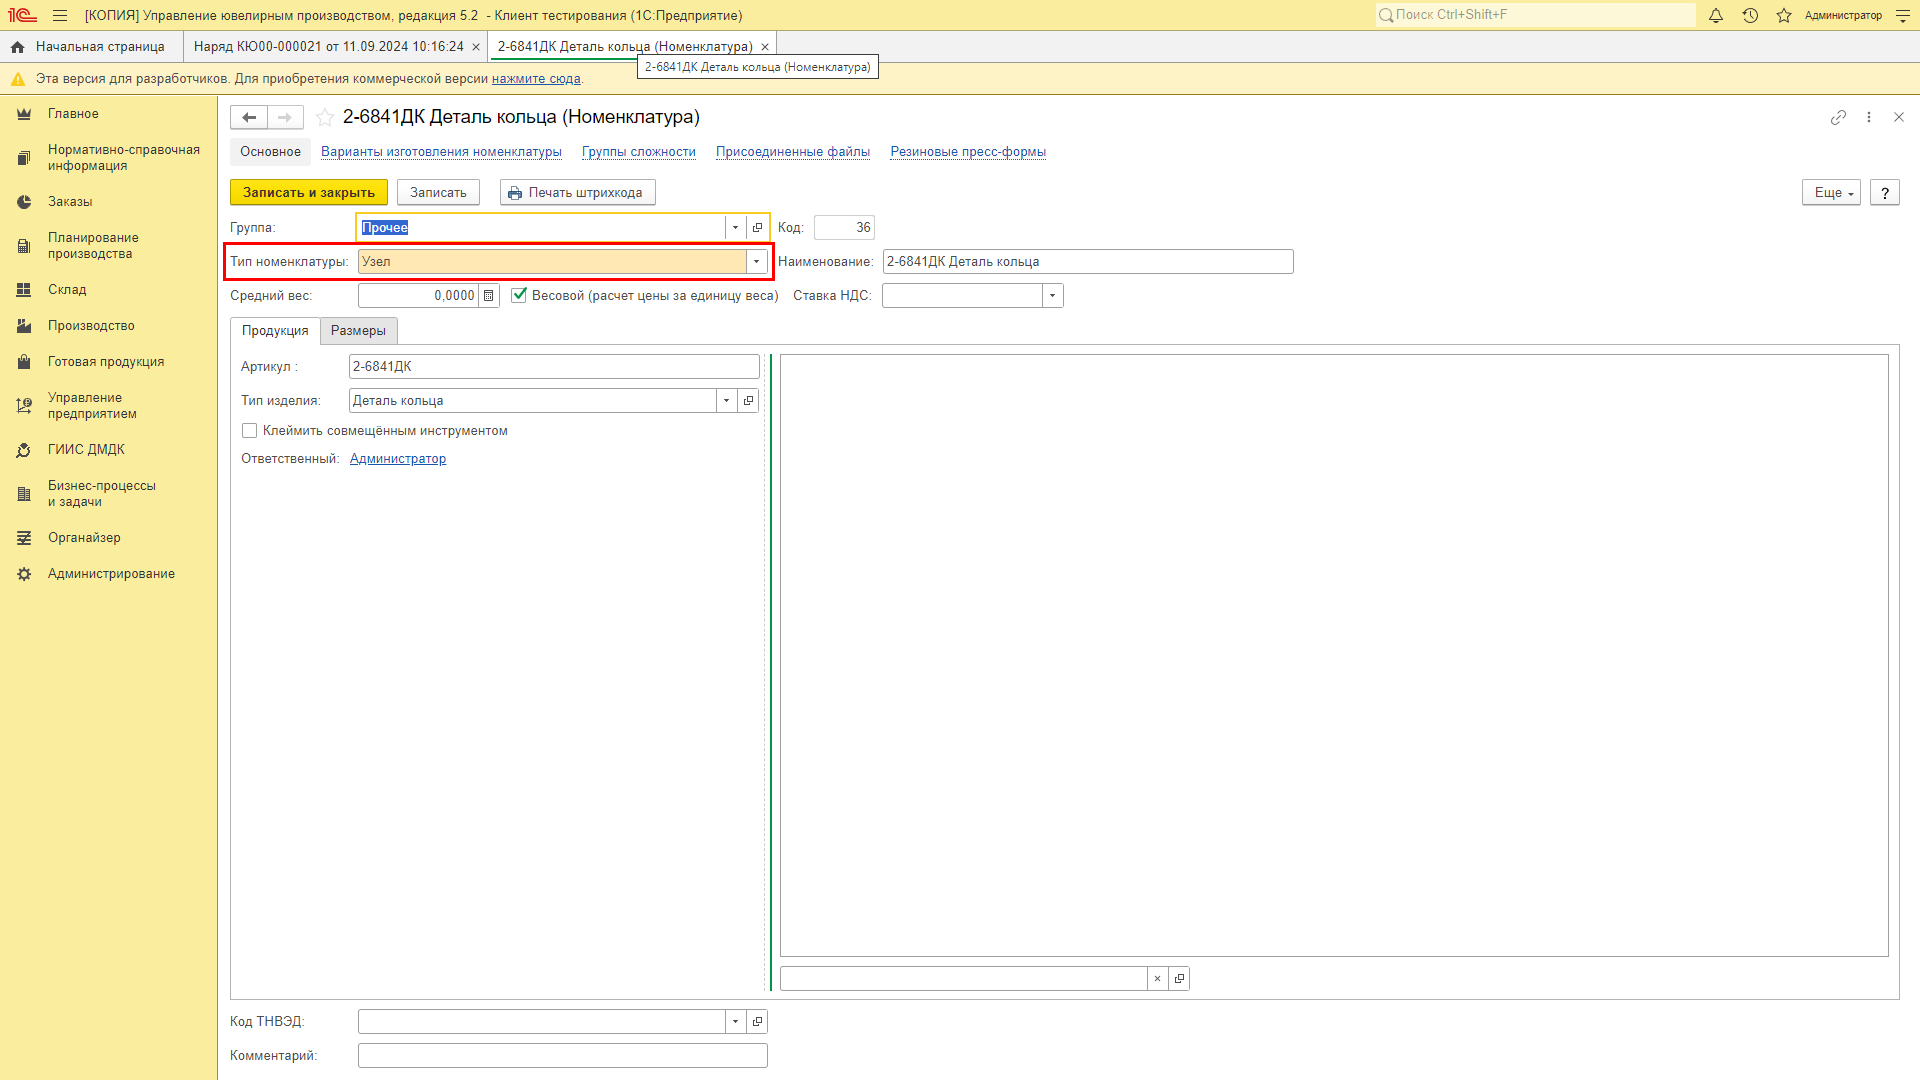Select the Основное navigation item
Screen dimensions: 1920x1080
click(x=270, y=152)
